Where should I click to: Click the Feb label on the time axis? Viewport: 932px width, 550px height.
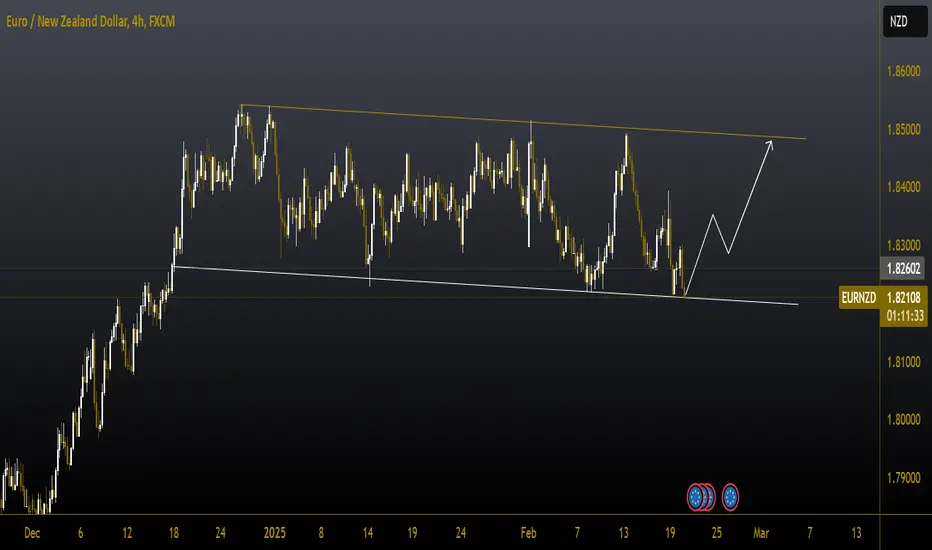pyautogui.click(x=528, y=533)
